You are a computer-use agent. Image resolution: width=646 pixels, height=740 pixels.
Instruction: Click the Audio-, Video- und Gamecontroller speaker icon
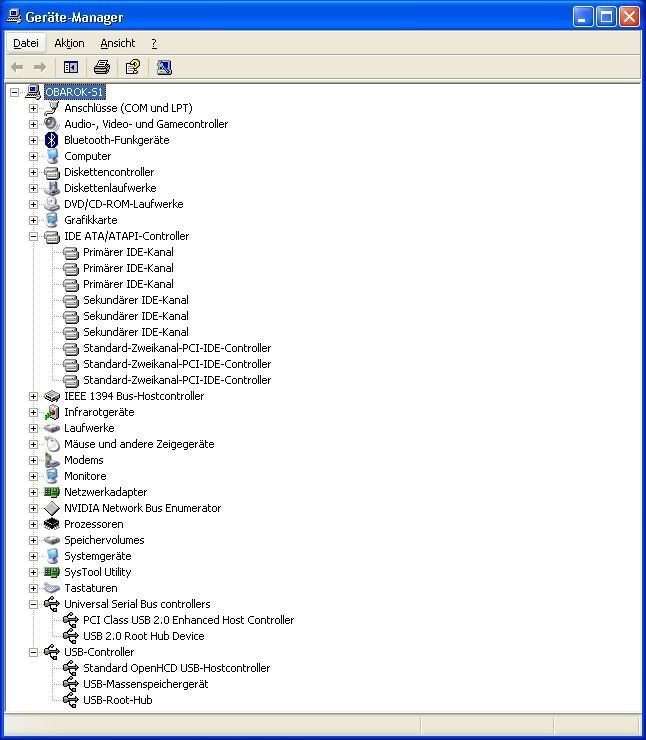[x=51, y=124]
